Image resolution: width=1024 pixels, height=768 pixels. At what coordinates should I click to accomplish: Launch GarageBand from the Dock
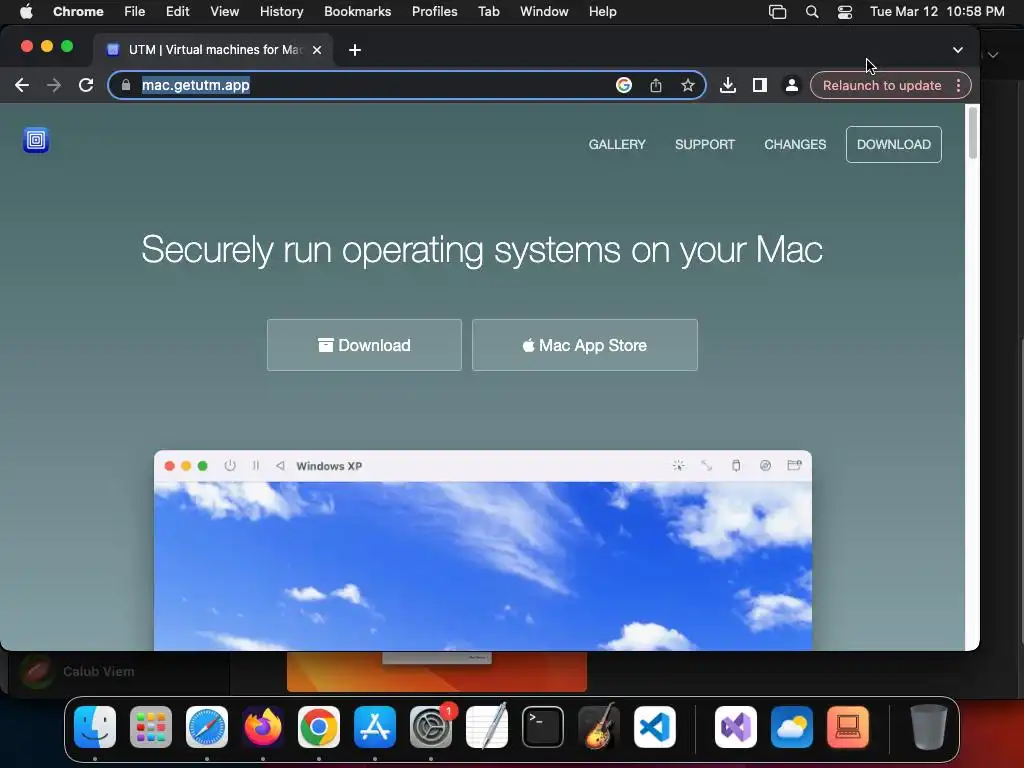point(599,726)
